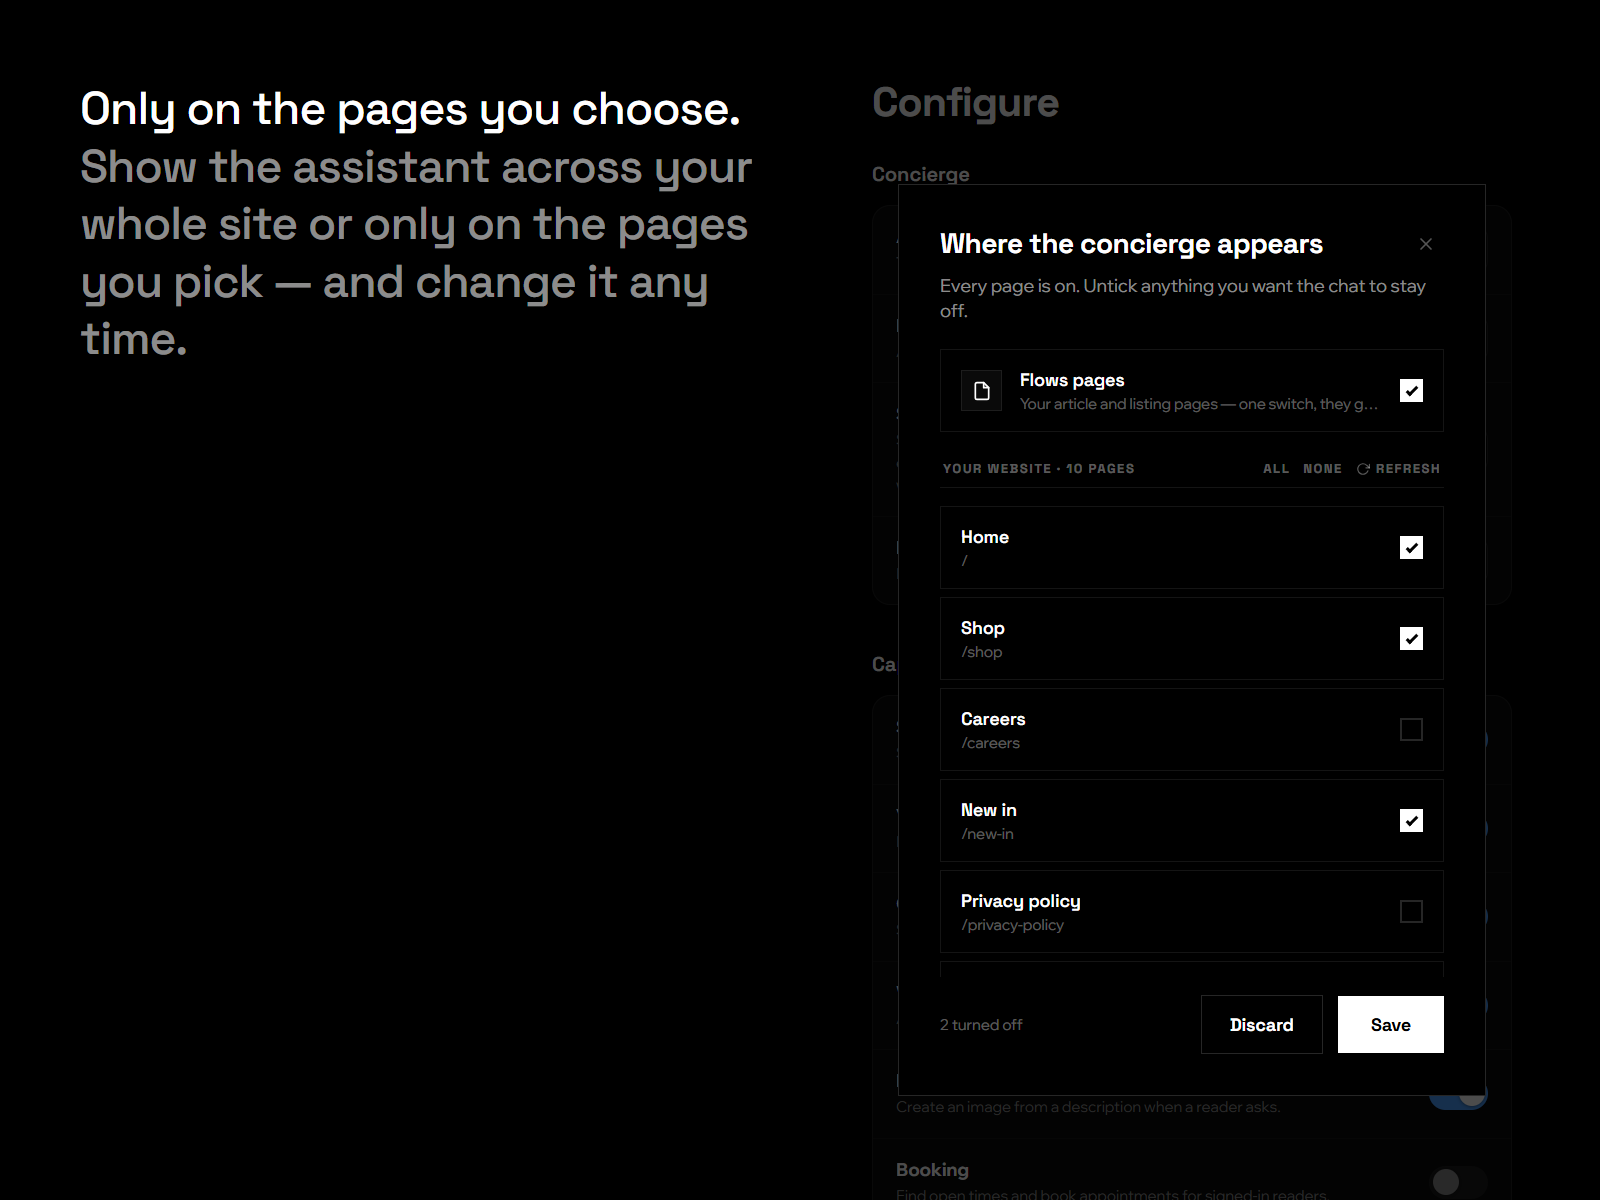Select the Home page row

click(x=1192, y=548)
